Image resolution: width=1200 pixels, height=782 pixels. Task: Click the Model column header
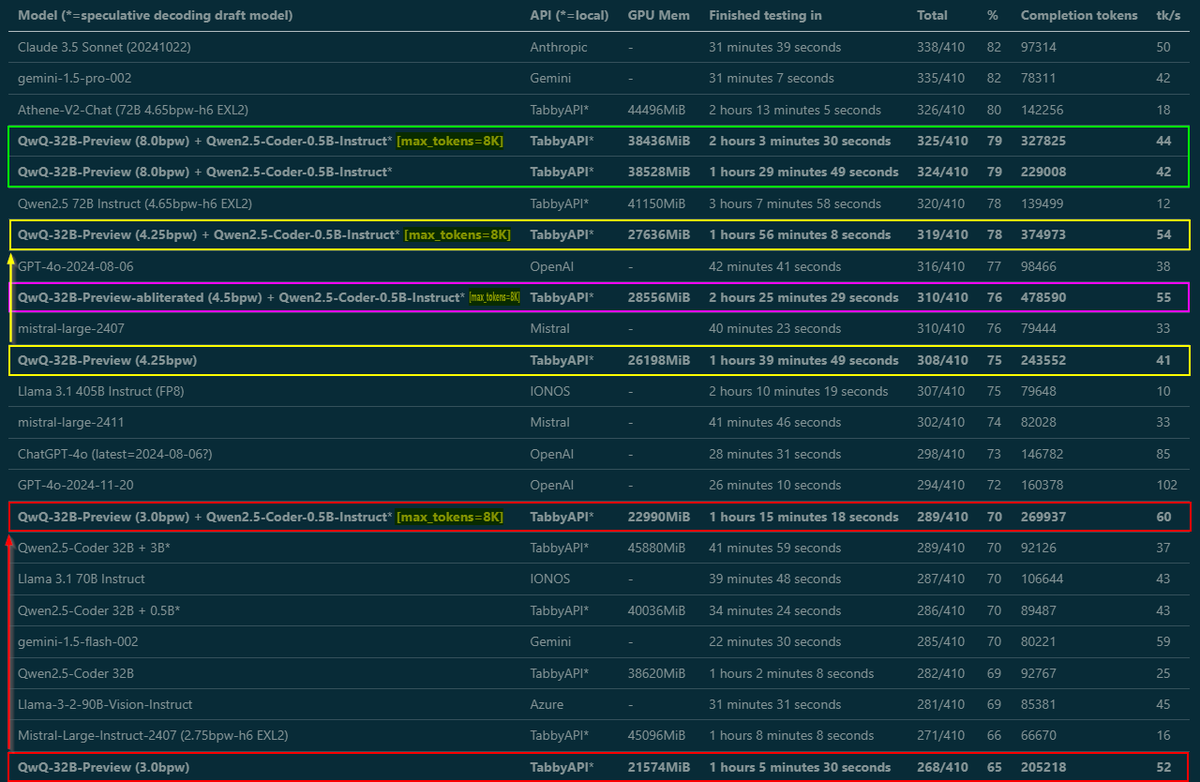pos(155,15)
